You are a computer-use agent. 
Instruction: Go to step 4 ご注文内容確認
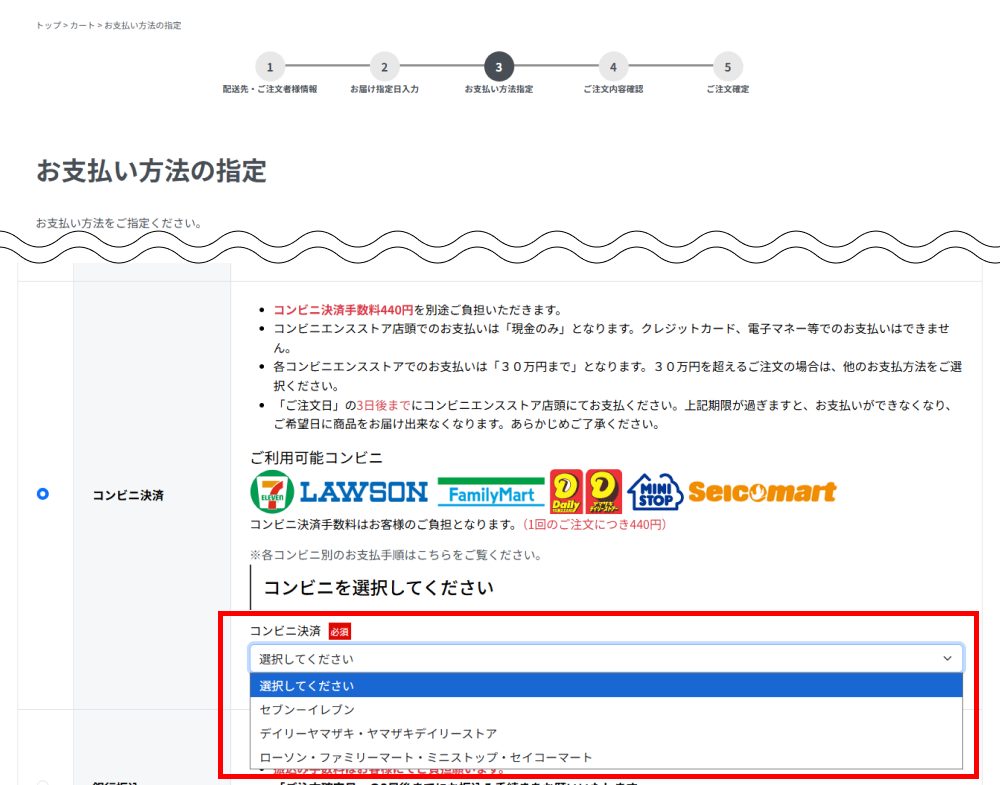[613, 67]
